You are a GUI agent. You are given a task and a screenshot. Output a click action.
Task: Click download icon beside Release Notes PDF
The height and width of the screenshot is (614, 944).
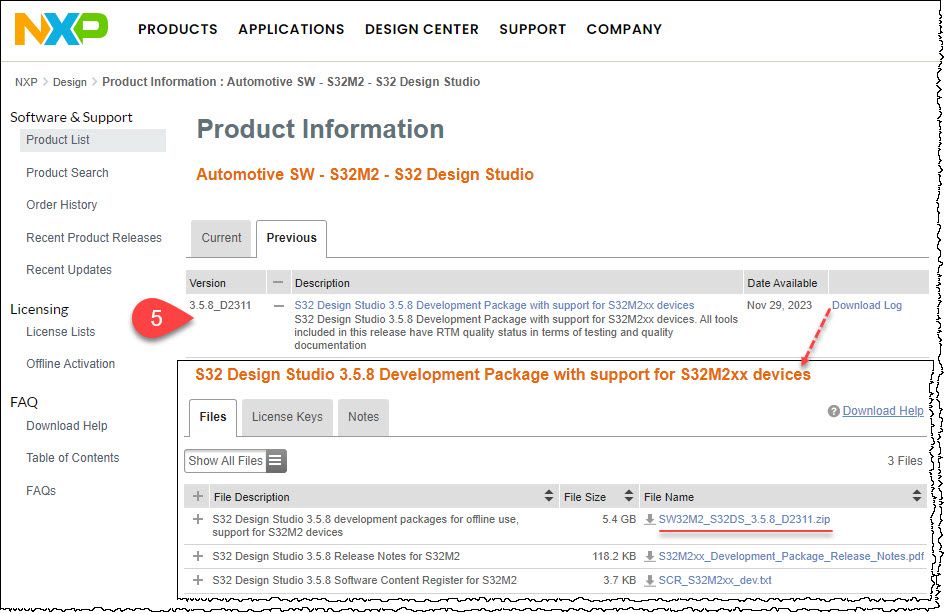pos(650,556)
